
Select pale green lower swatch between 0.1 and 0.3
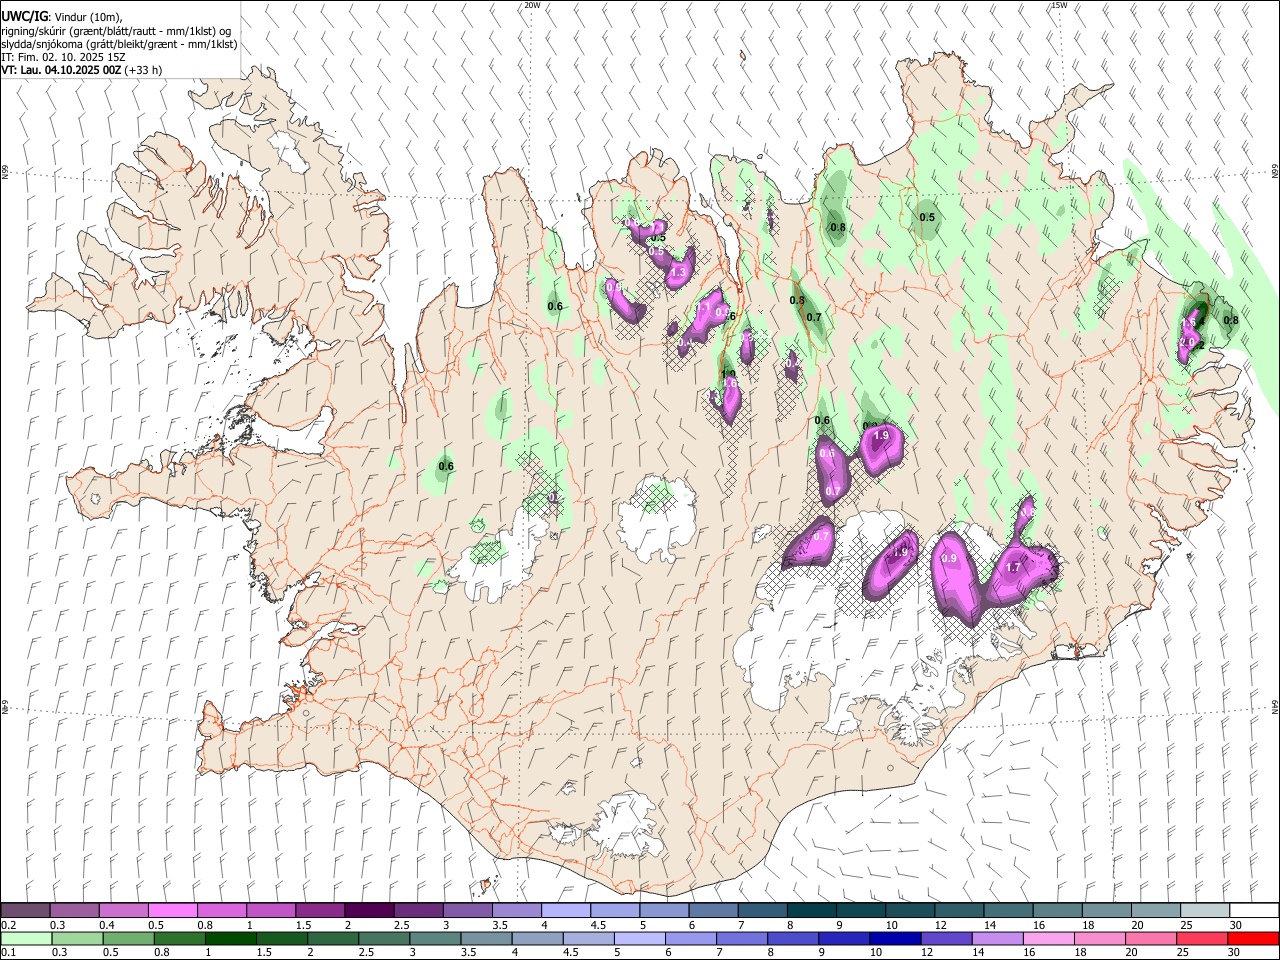click(x=26, y=938)
